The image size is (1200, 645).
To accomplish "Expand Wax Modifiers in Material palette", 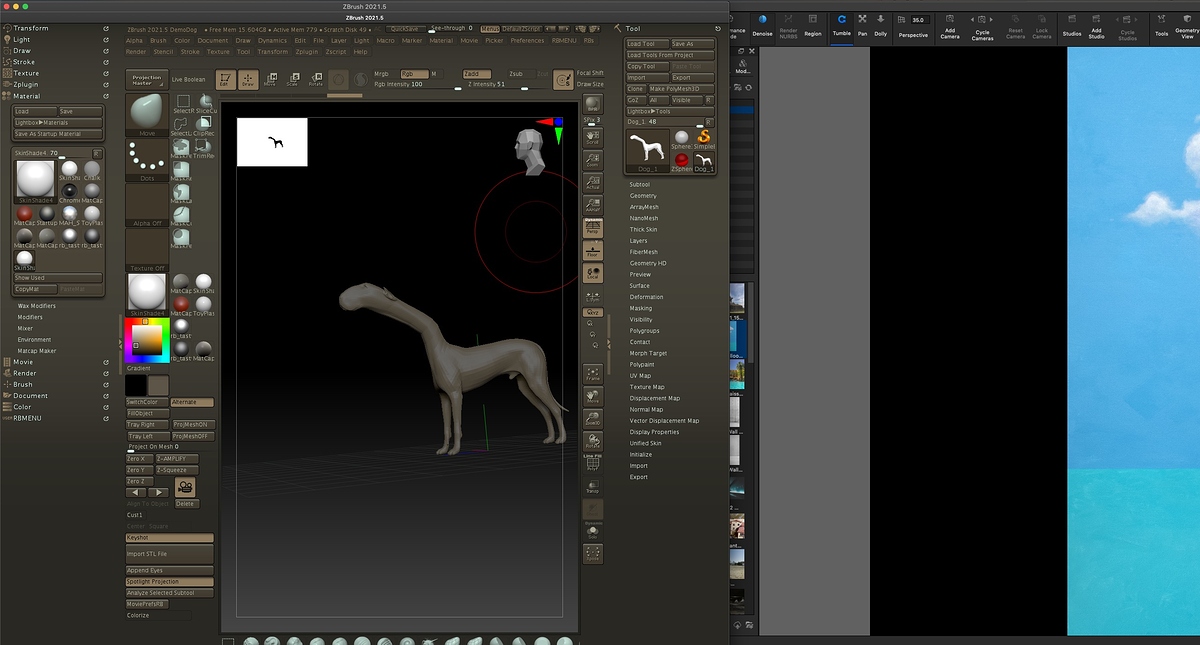I will (37, 305).
